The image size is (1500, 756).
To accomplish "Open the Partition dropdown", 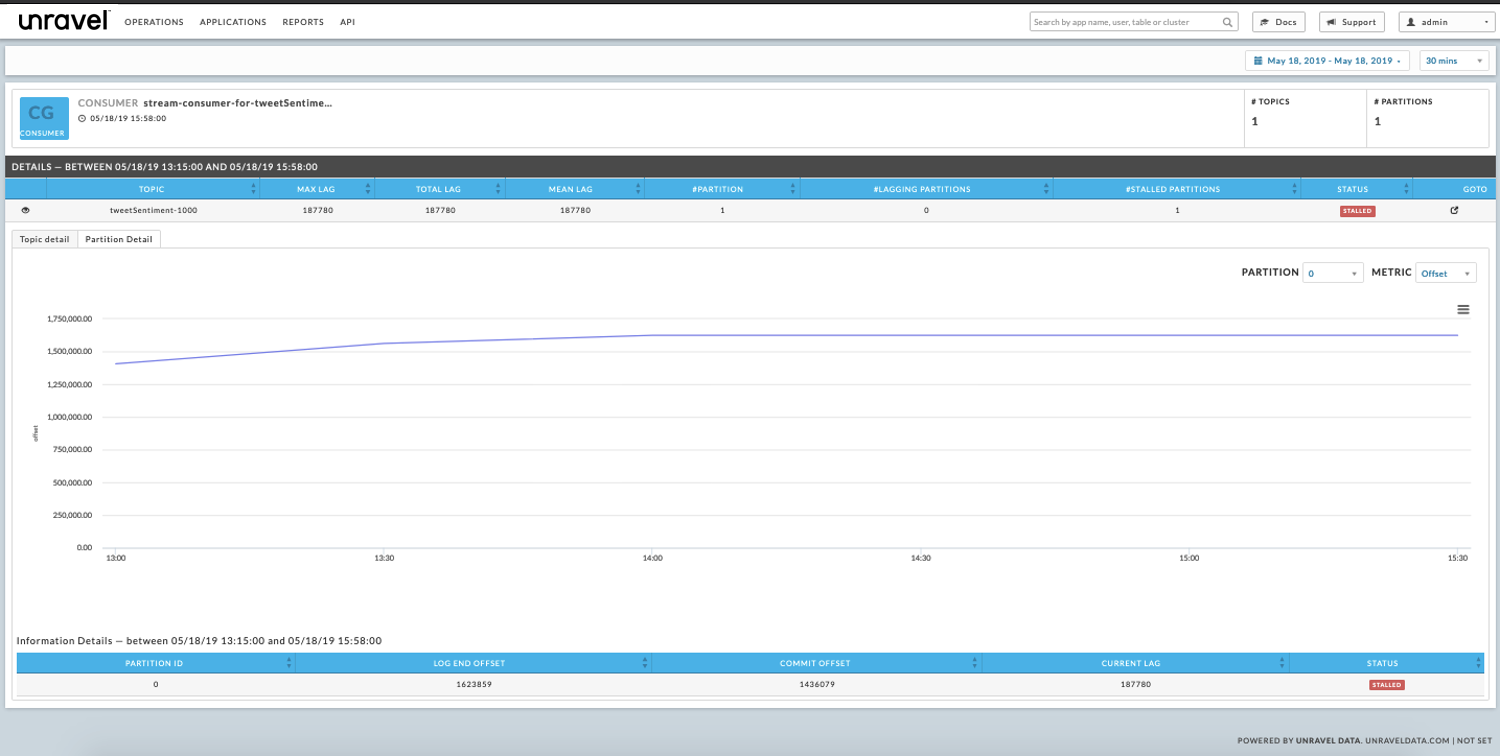I will point(1332,273).
